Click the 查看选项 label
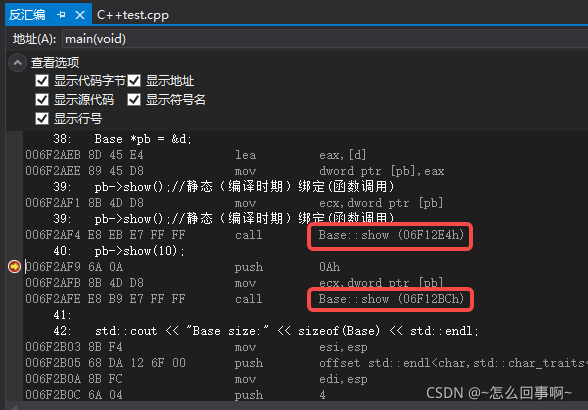The image size is (588, 410). click(55, 63)
